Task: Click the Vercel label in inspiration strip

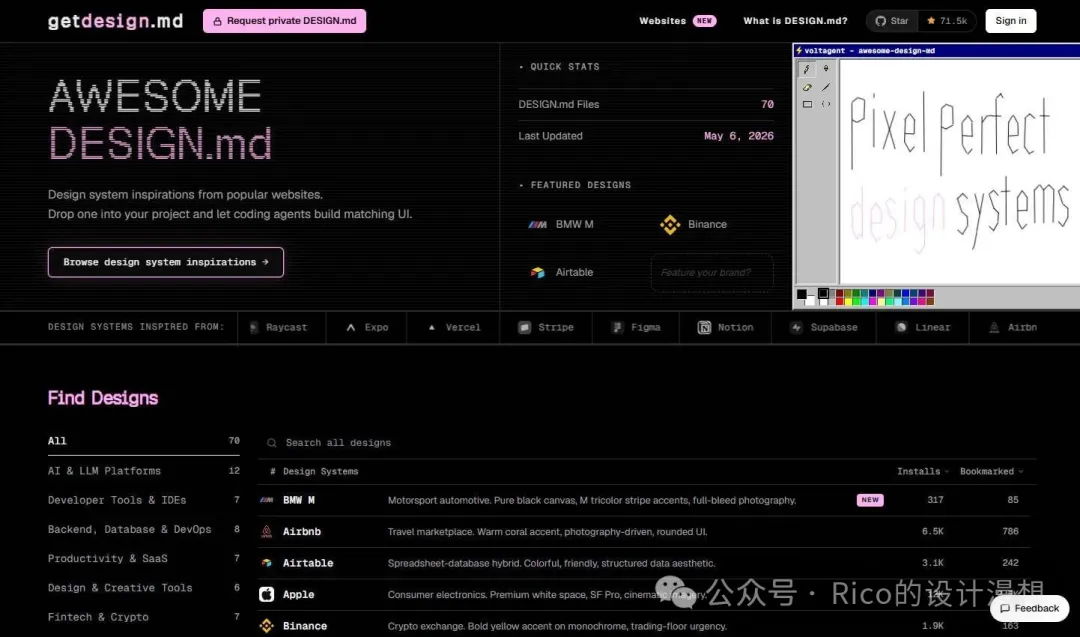Action: (x=463, y=328)
